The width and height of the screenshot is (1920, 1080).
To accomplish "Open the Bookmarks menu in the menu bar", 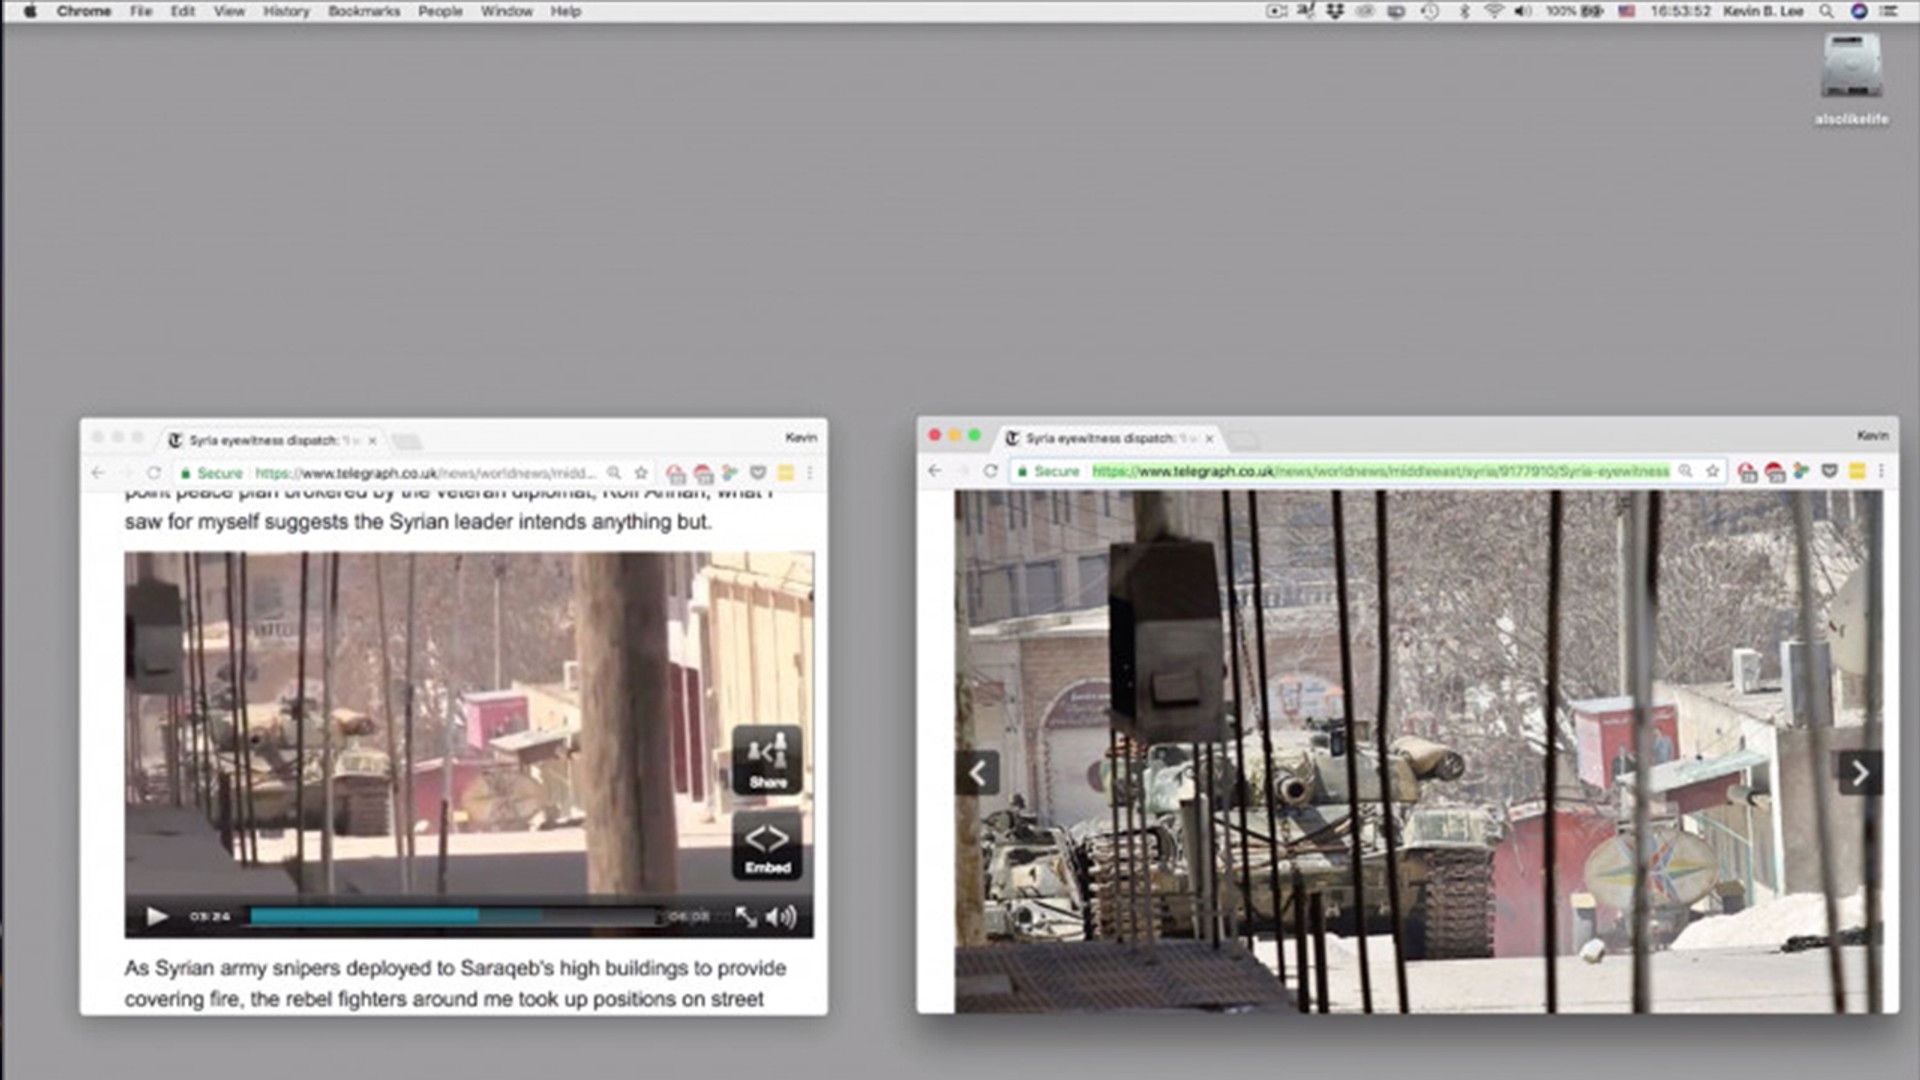I will point(363,11).
